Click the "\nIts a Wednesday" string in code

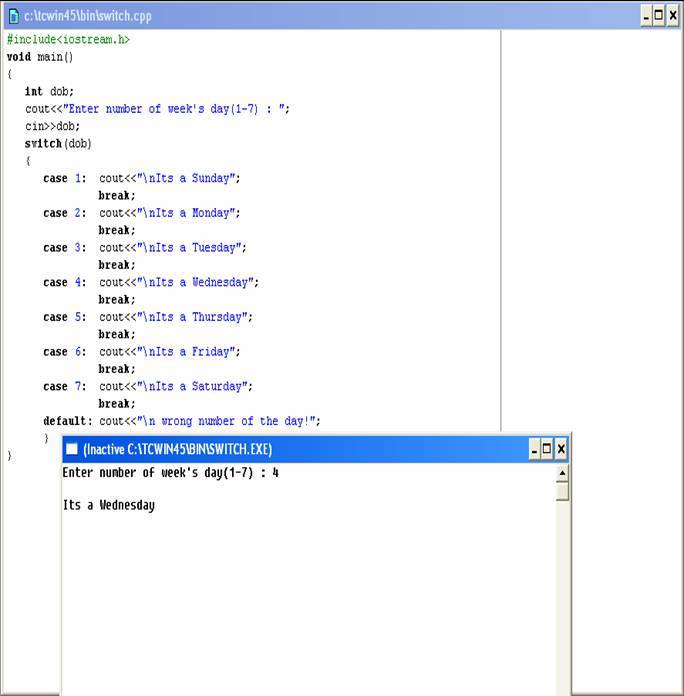click(195, 282)
